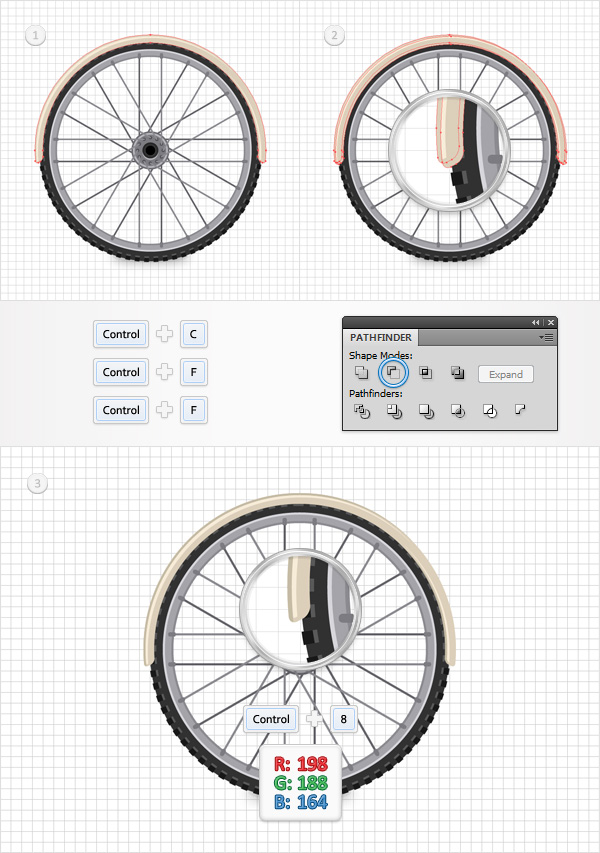600x853 pixels.
Task: Click the Minus Back pathfinder icon
Action: coord(520,409)
